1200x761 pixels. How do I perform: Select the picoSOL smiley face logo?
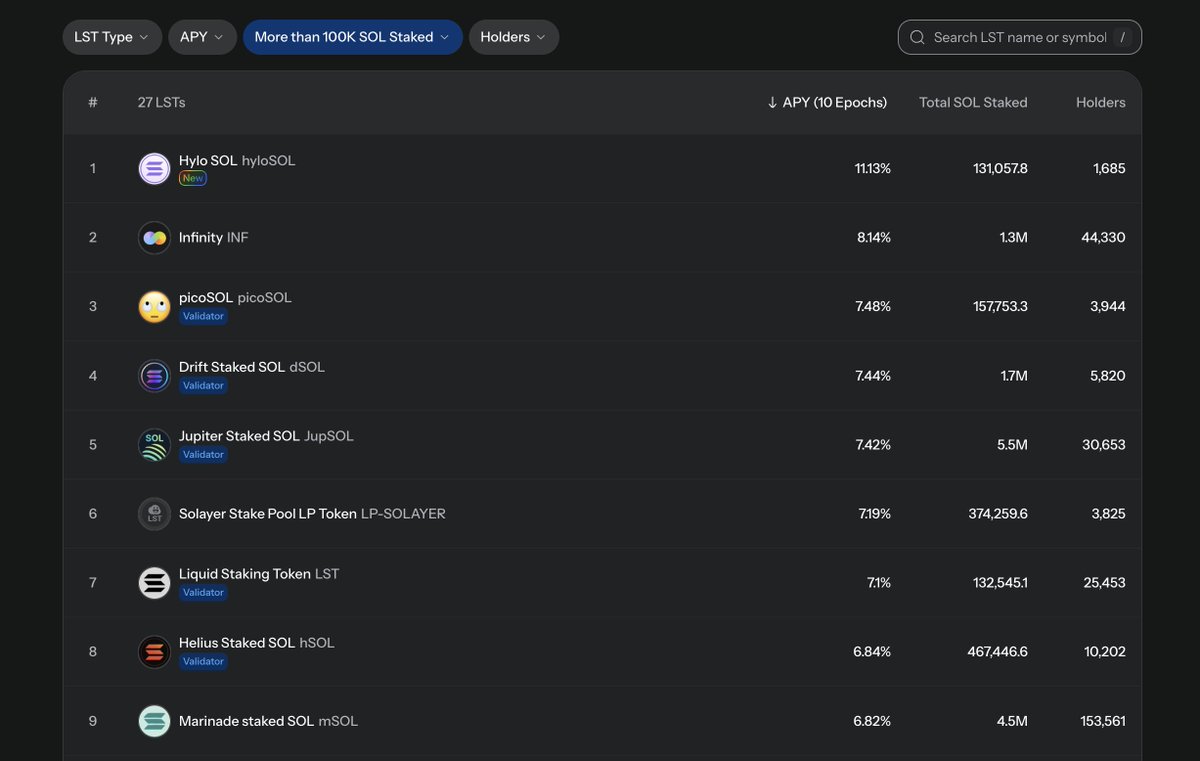click(154, 306)
